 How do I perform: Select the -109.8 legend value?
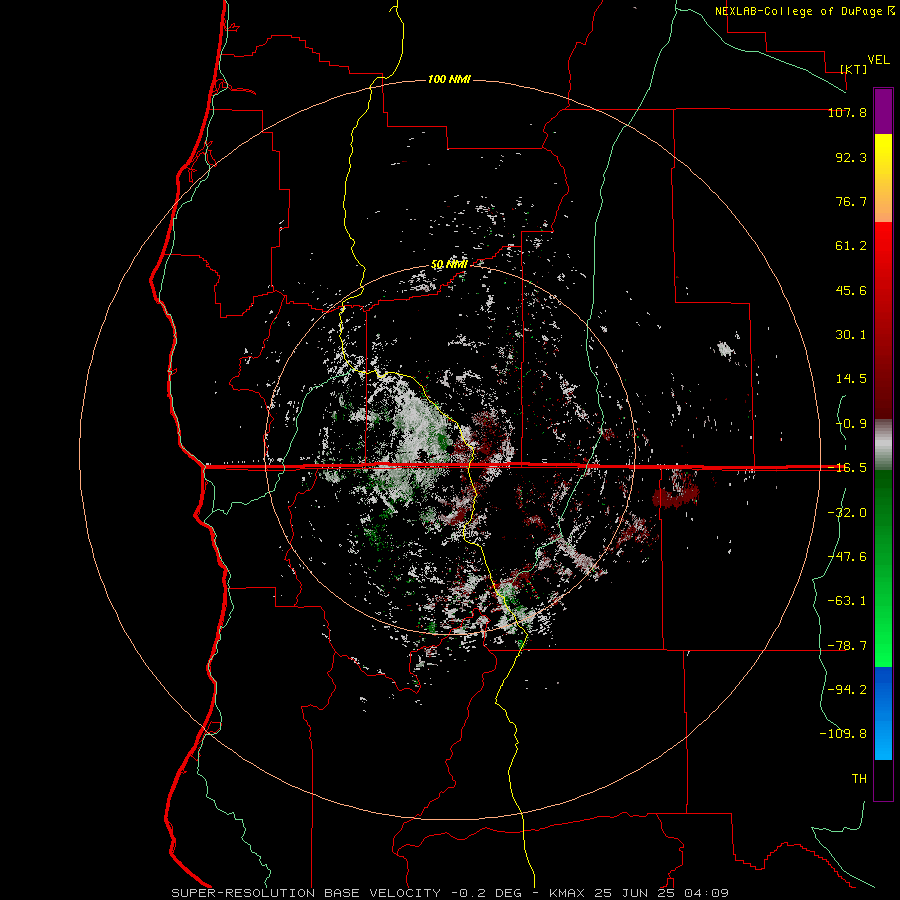click(843, 734)
